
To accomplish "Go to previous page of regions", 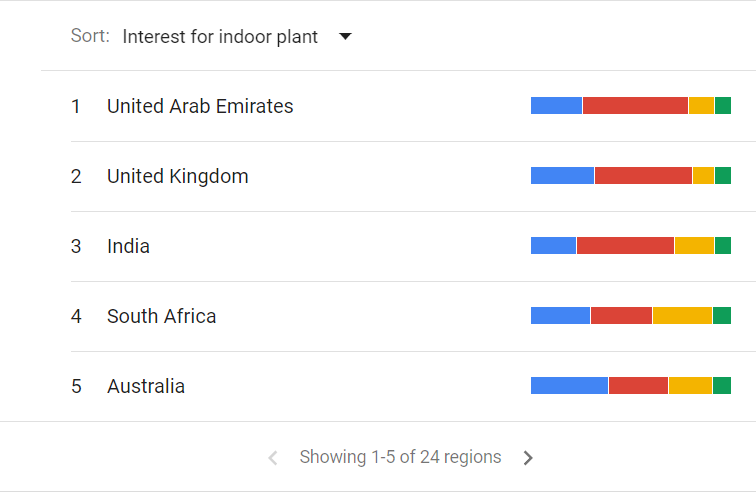I will pyautogui.click(x=273, y=458).
